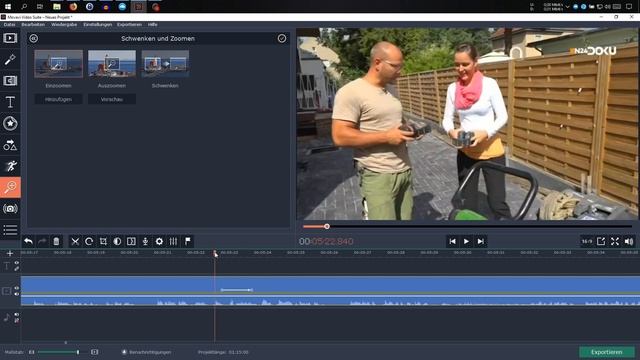
Task: Select the crop tool
Action: [x=103, y=241]
